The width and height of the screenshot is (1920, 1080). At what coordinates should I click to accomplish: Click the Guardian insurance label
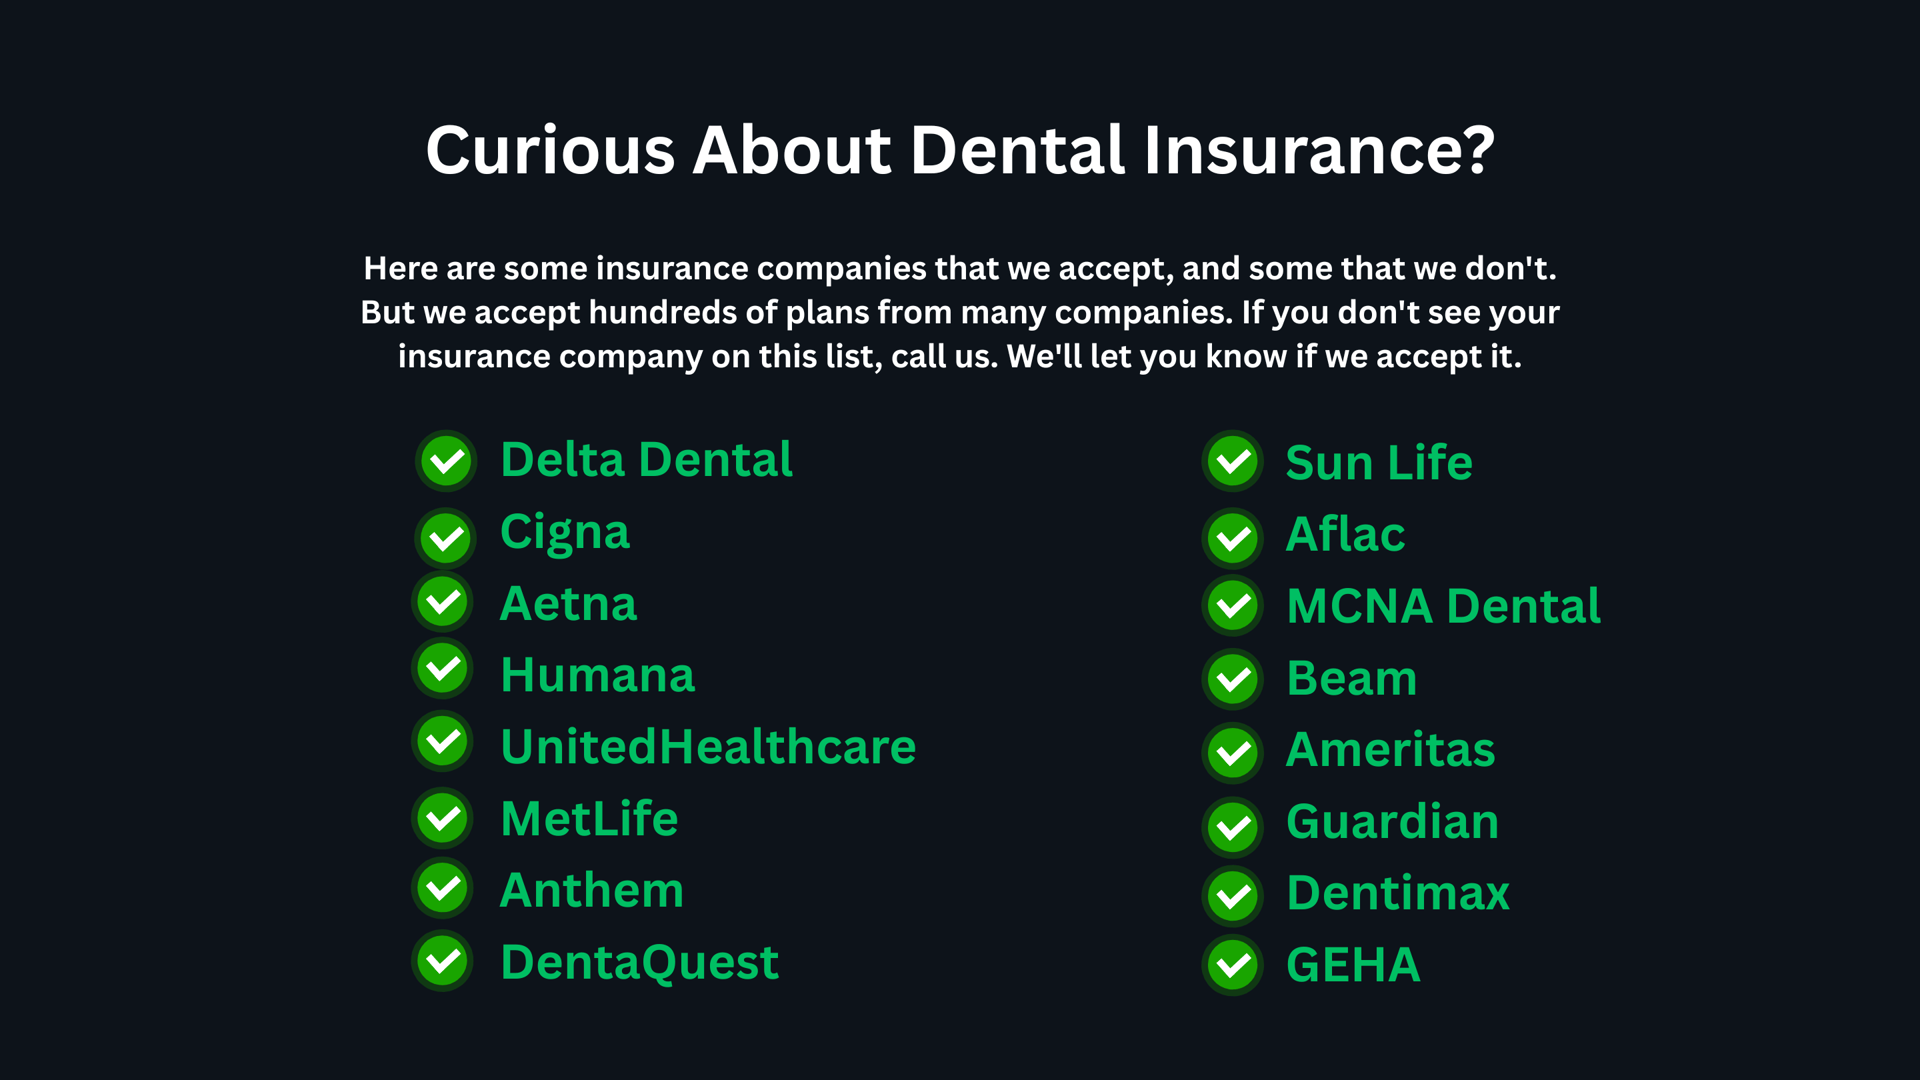[x=1392, y=822]
